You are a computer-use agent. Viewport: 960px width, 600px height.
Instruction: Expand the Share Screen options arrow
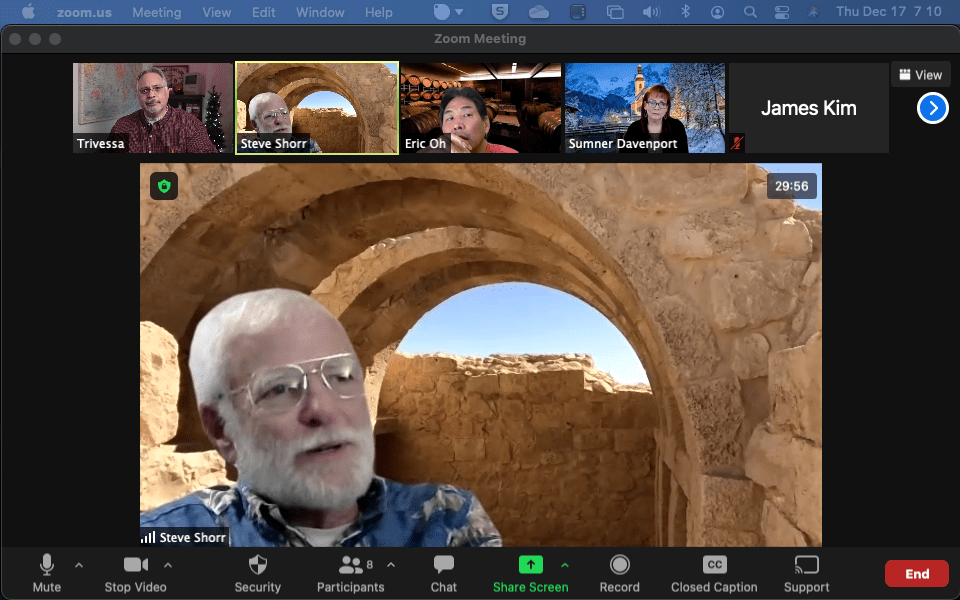(x=565, y=564)
